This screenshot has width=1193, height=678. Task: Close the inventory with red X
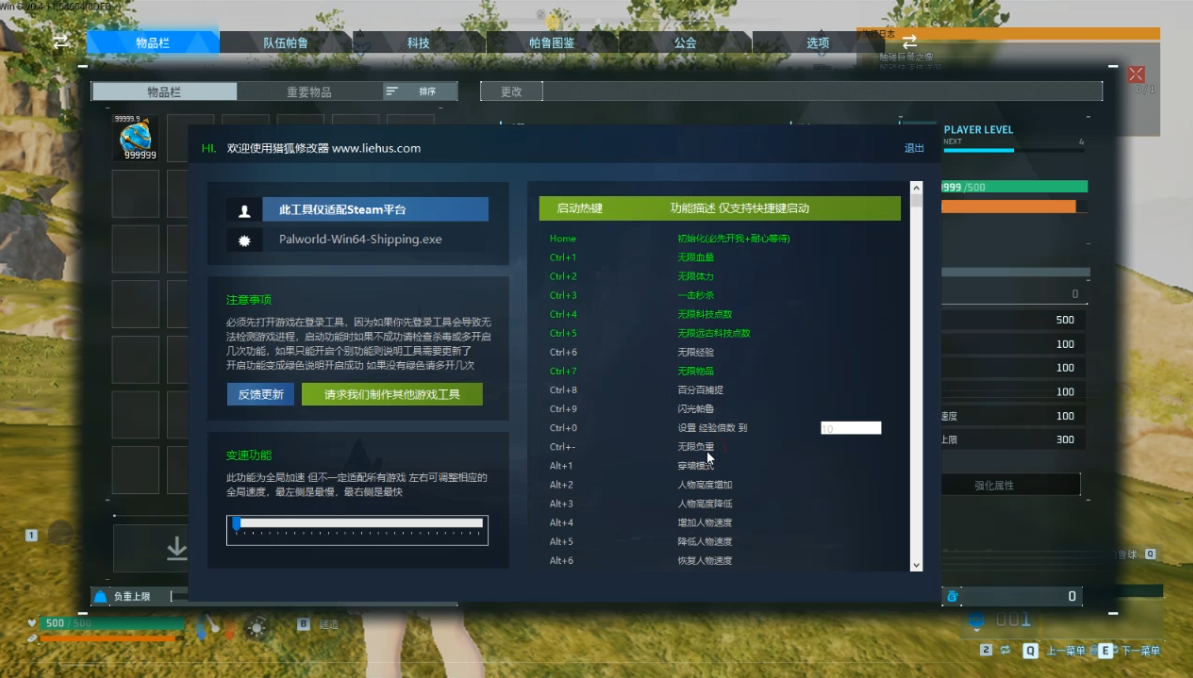click(1136, 74)
